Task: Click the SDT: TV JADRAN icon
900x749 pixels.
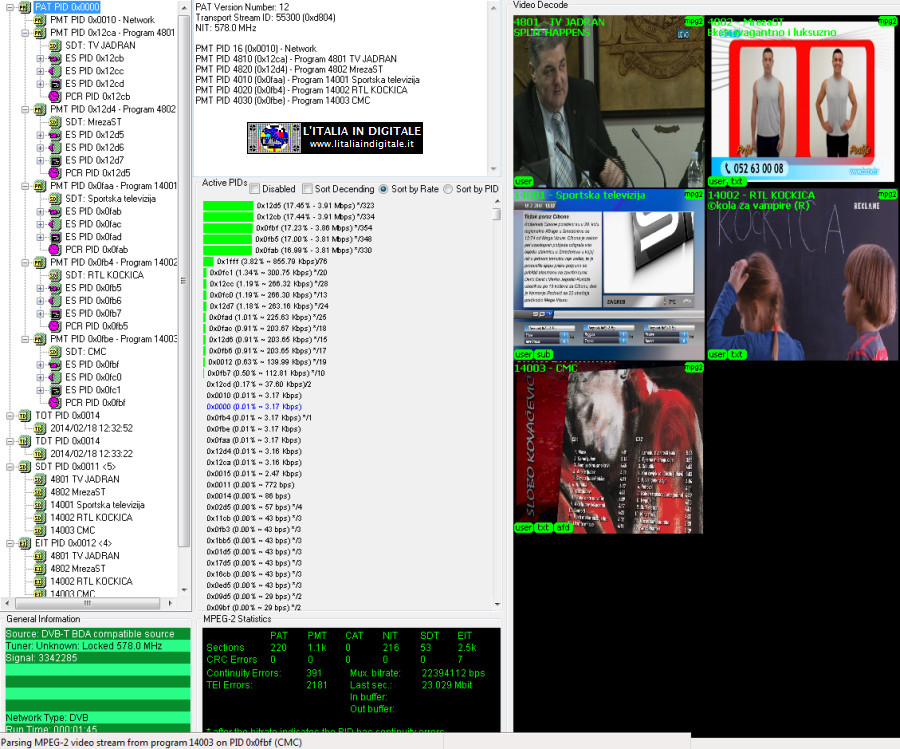Action: [55, 45]
